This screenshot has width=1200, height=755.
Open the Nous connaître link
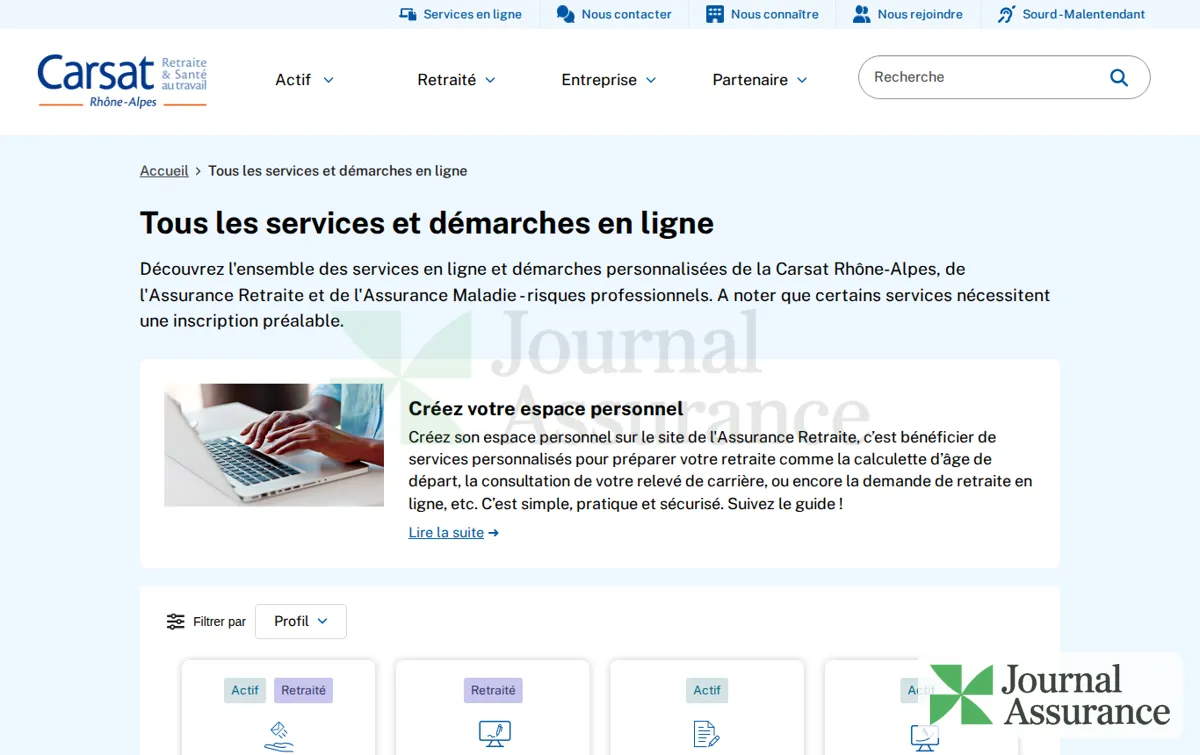click(x=762, y=14)
